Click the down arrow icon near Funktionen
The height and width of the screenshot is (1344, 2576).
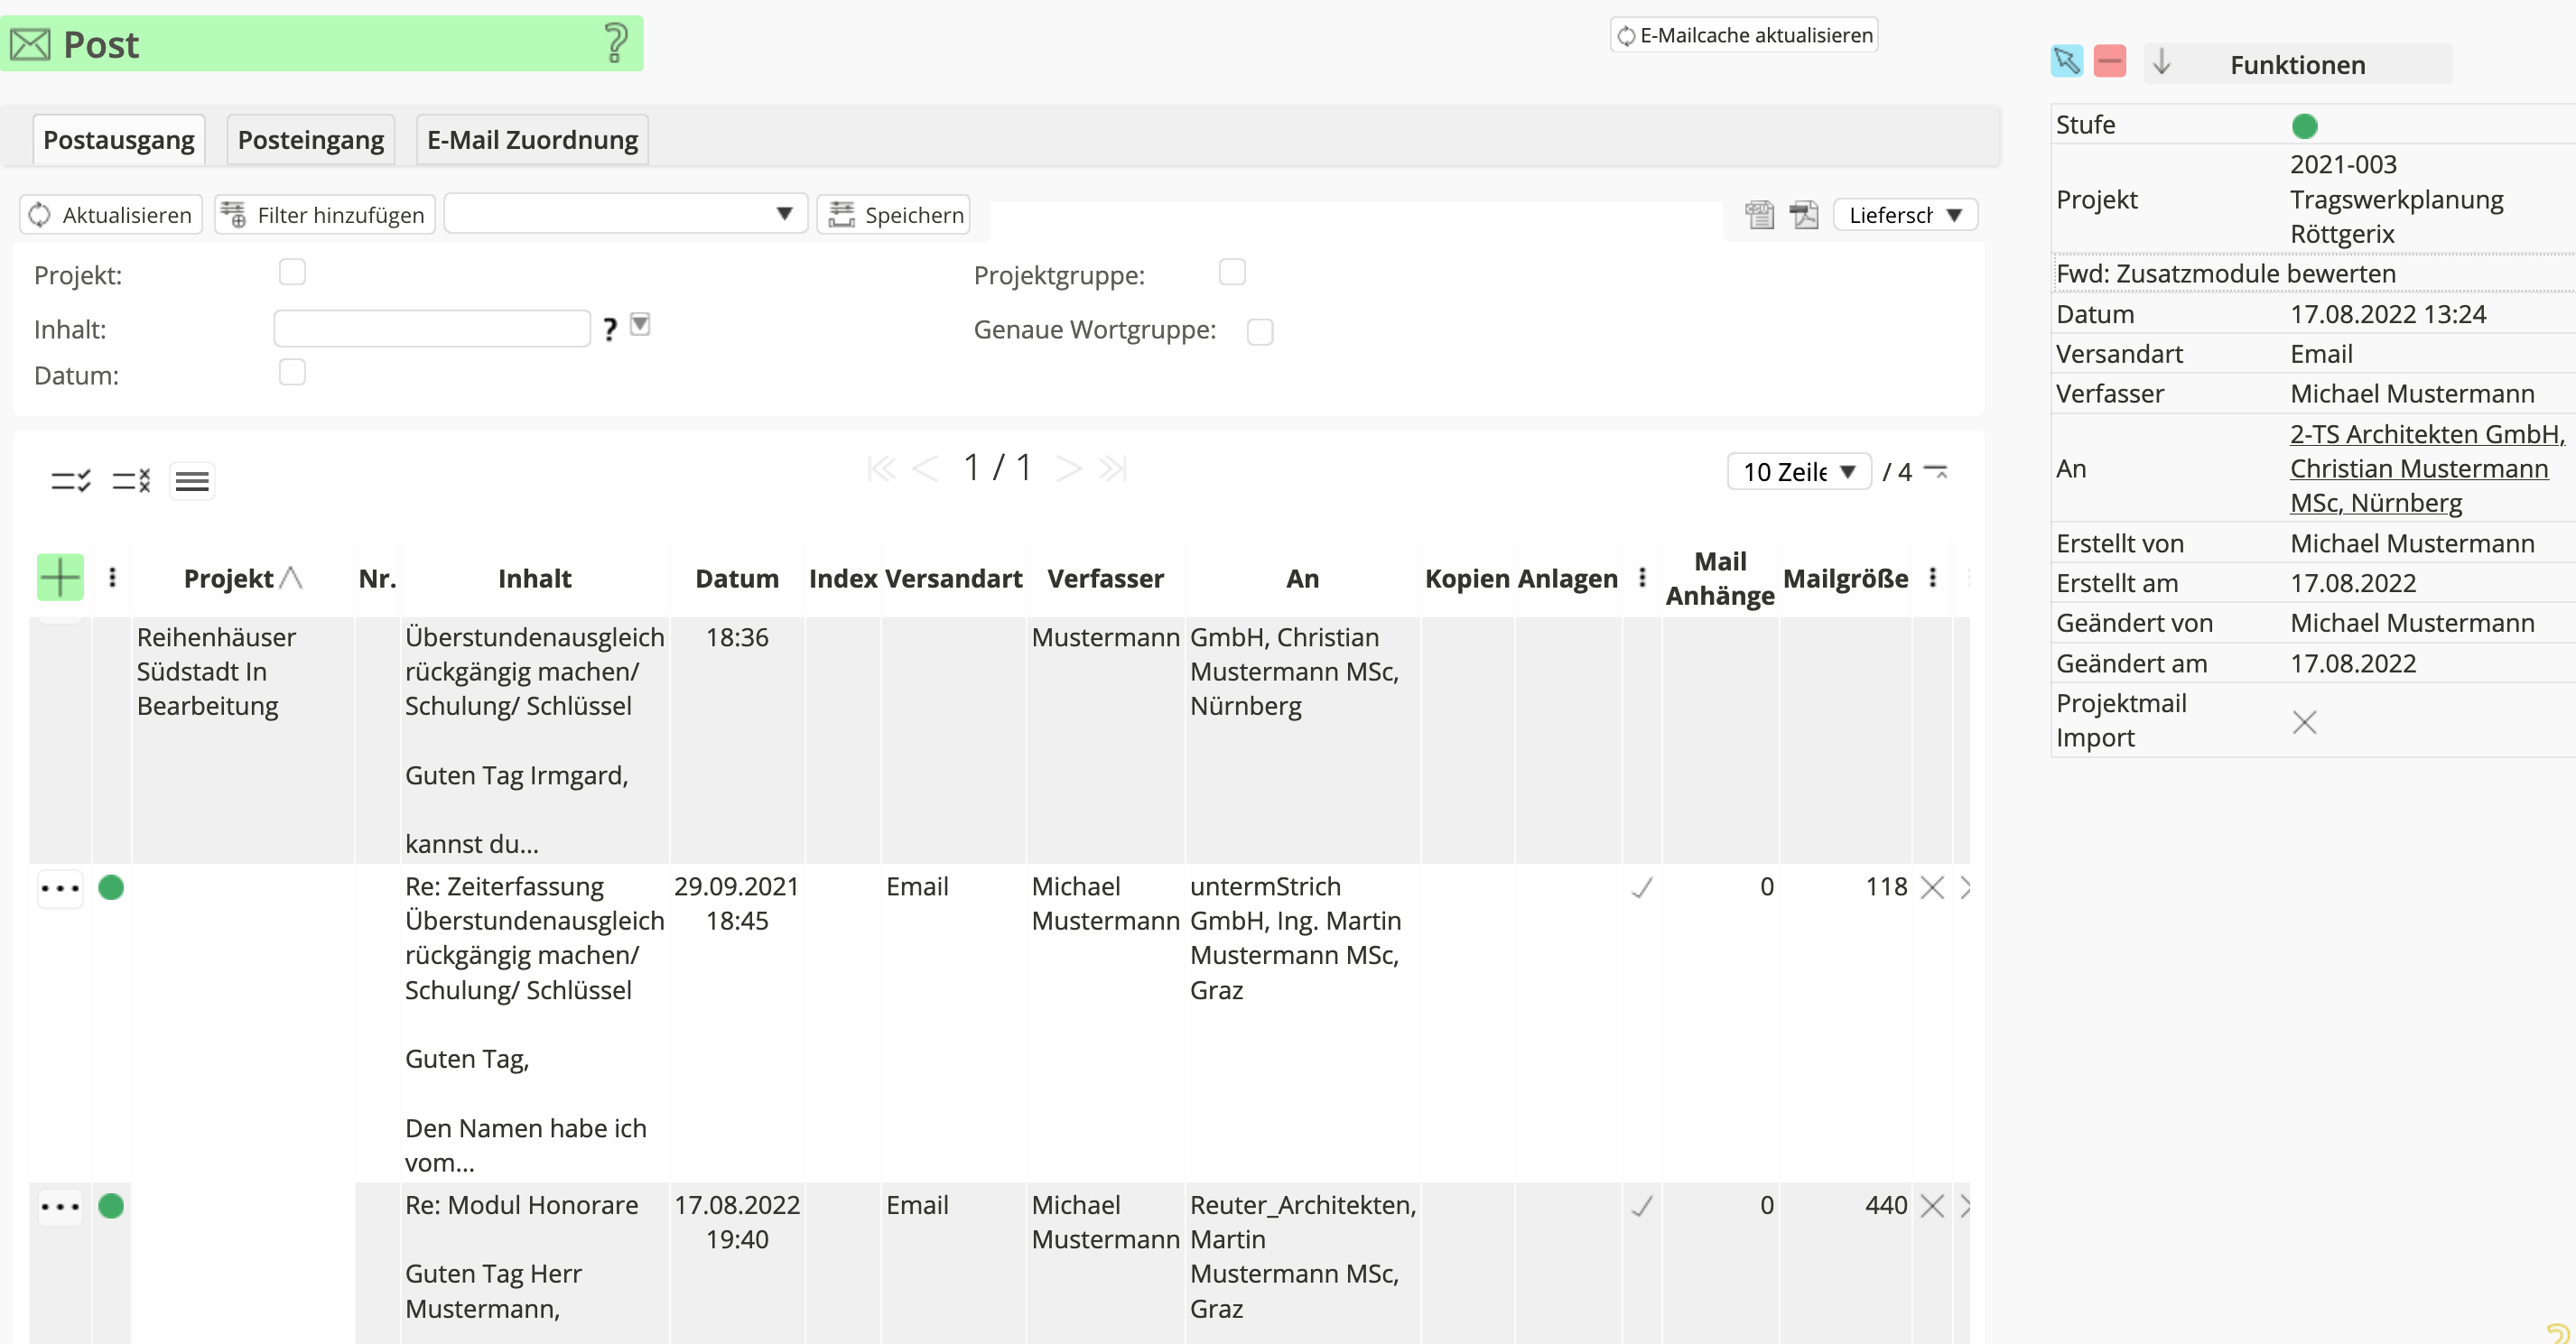click(2162, 63)
